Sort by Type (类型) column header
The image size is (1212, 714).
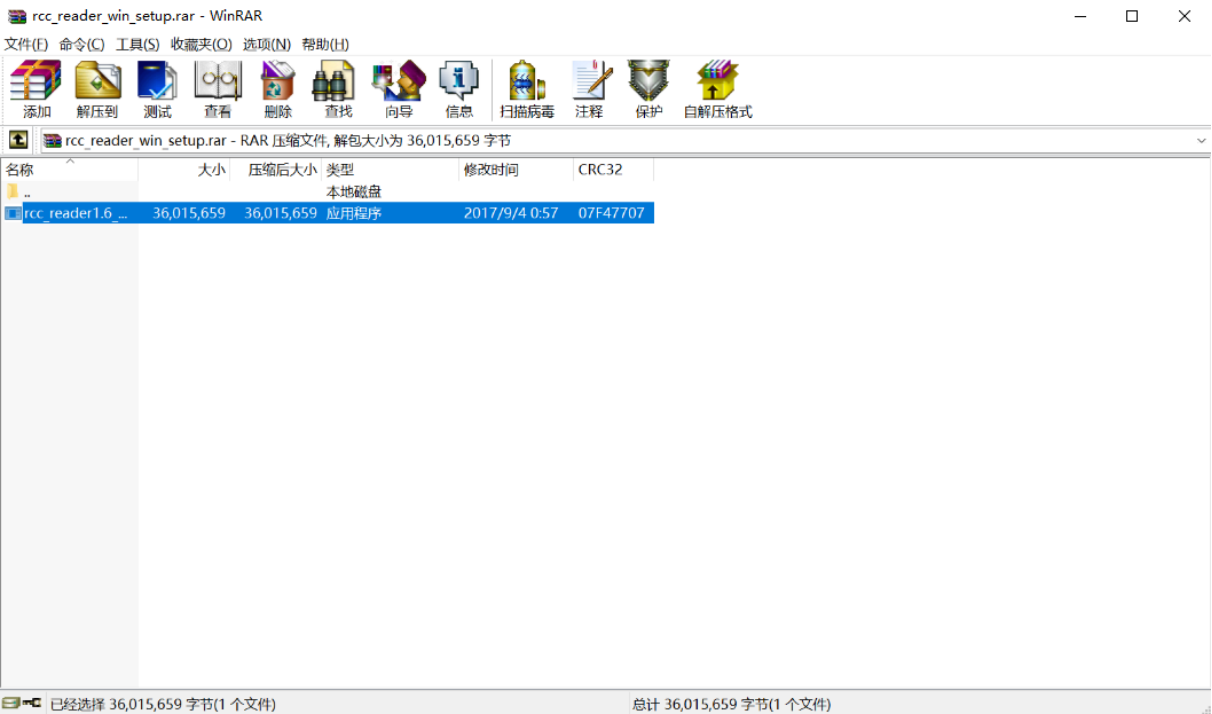391,169
